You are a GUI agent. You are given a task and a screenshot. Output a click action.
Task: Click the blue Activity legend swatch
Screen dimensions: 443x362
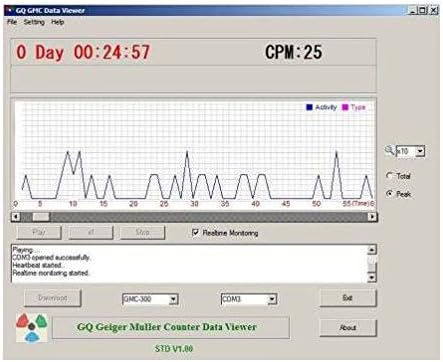pyautogui.click(x=309, y=107)
